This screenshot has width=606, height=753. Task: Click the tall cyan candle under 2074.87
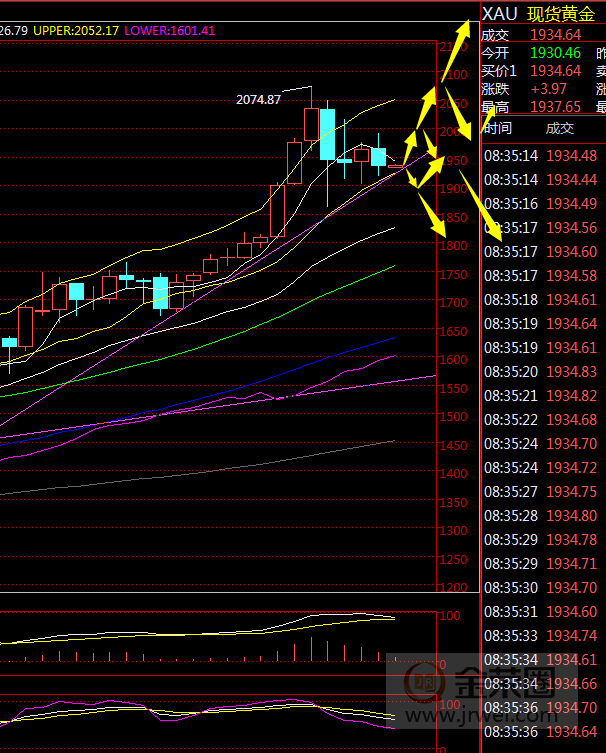tap(327, 134)
